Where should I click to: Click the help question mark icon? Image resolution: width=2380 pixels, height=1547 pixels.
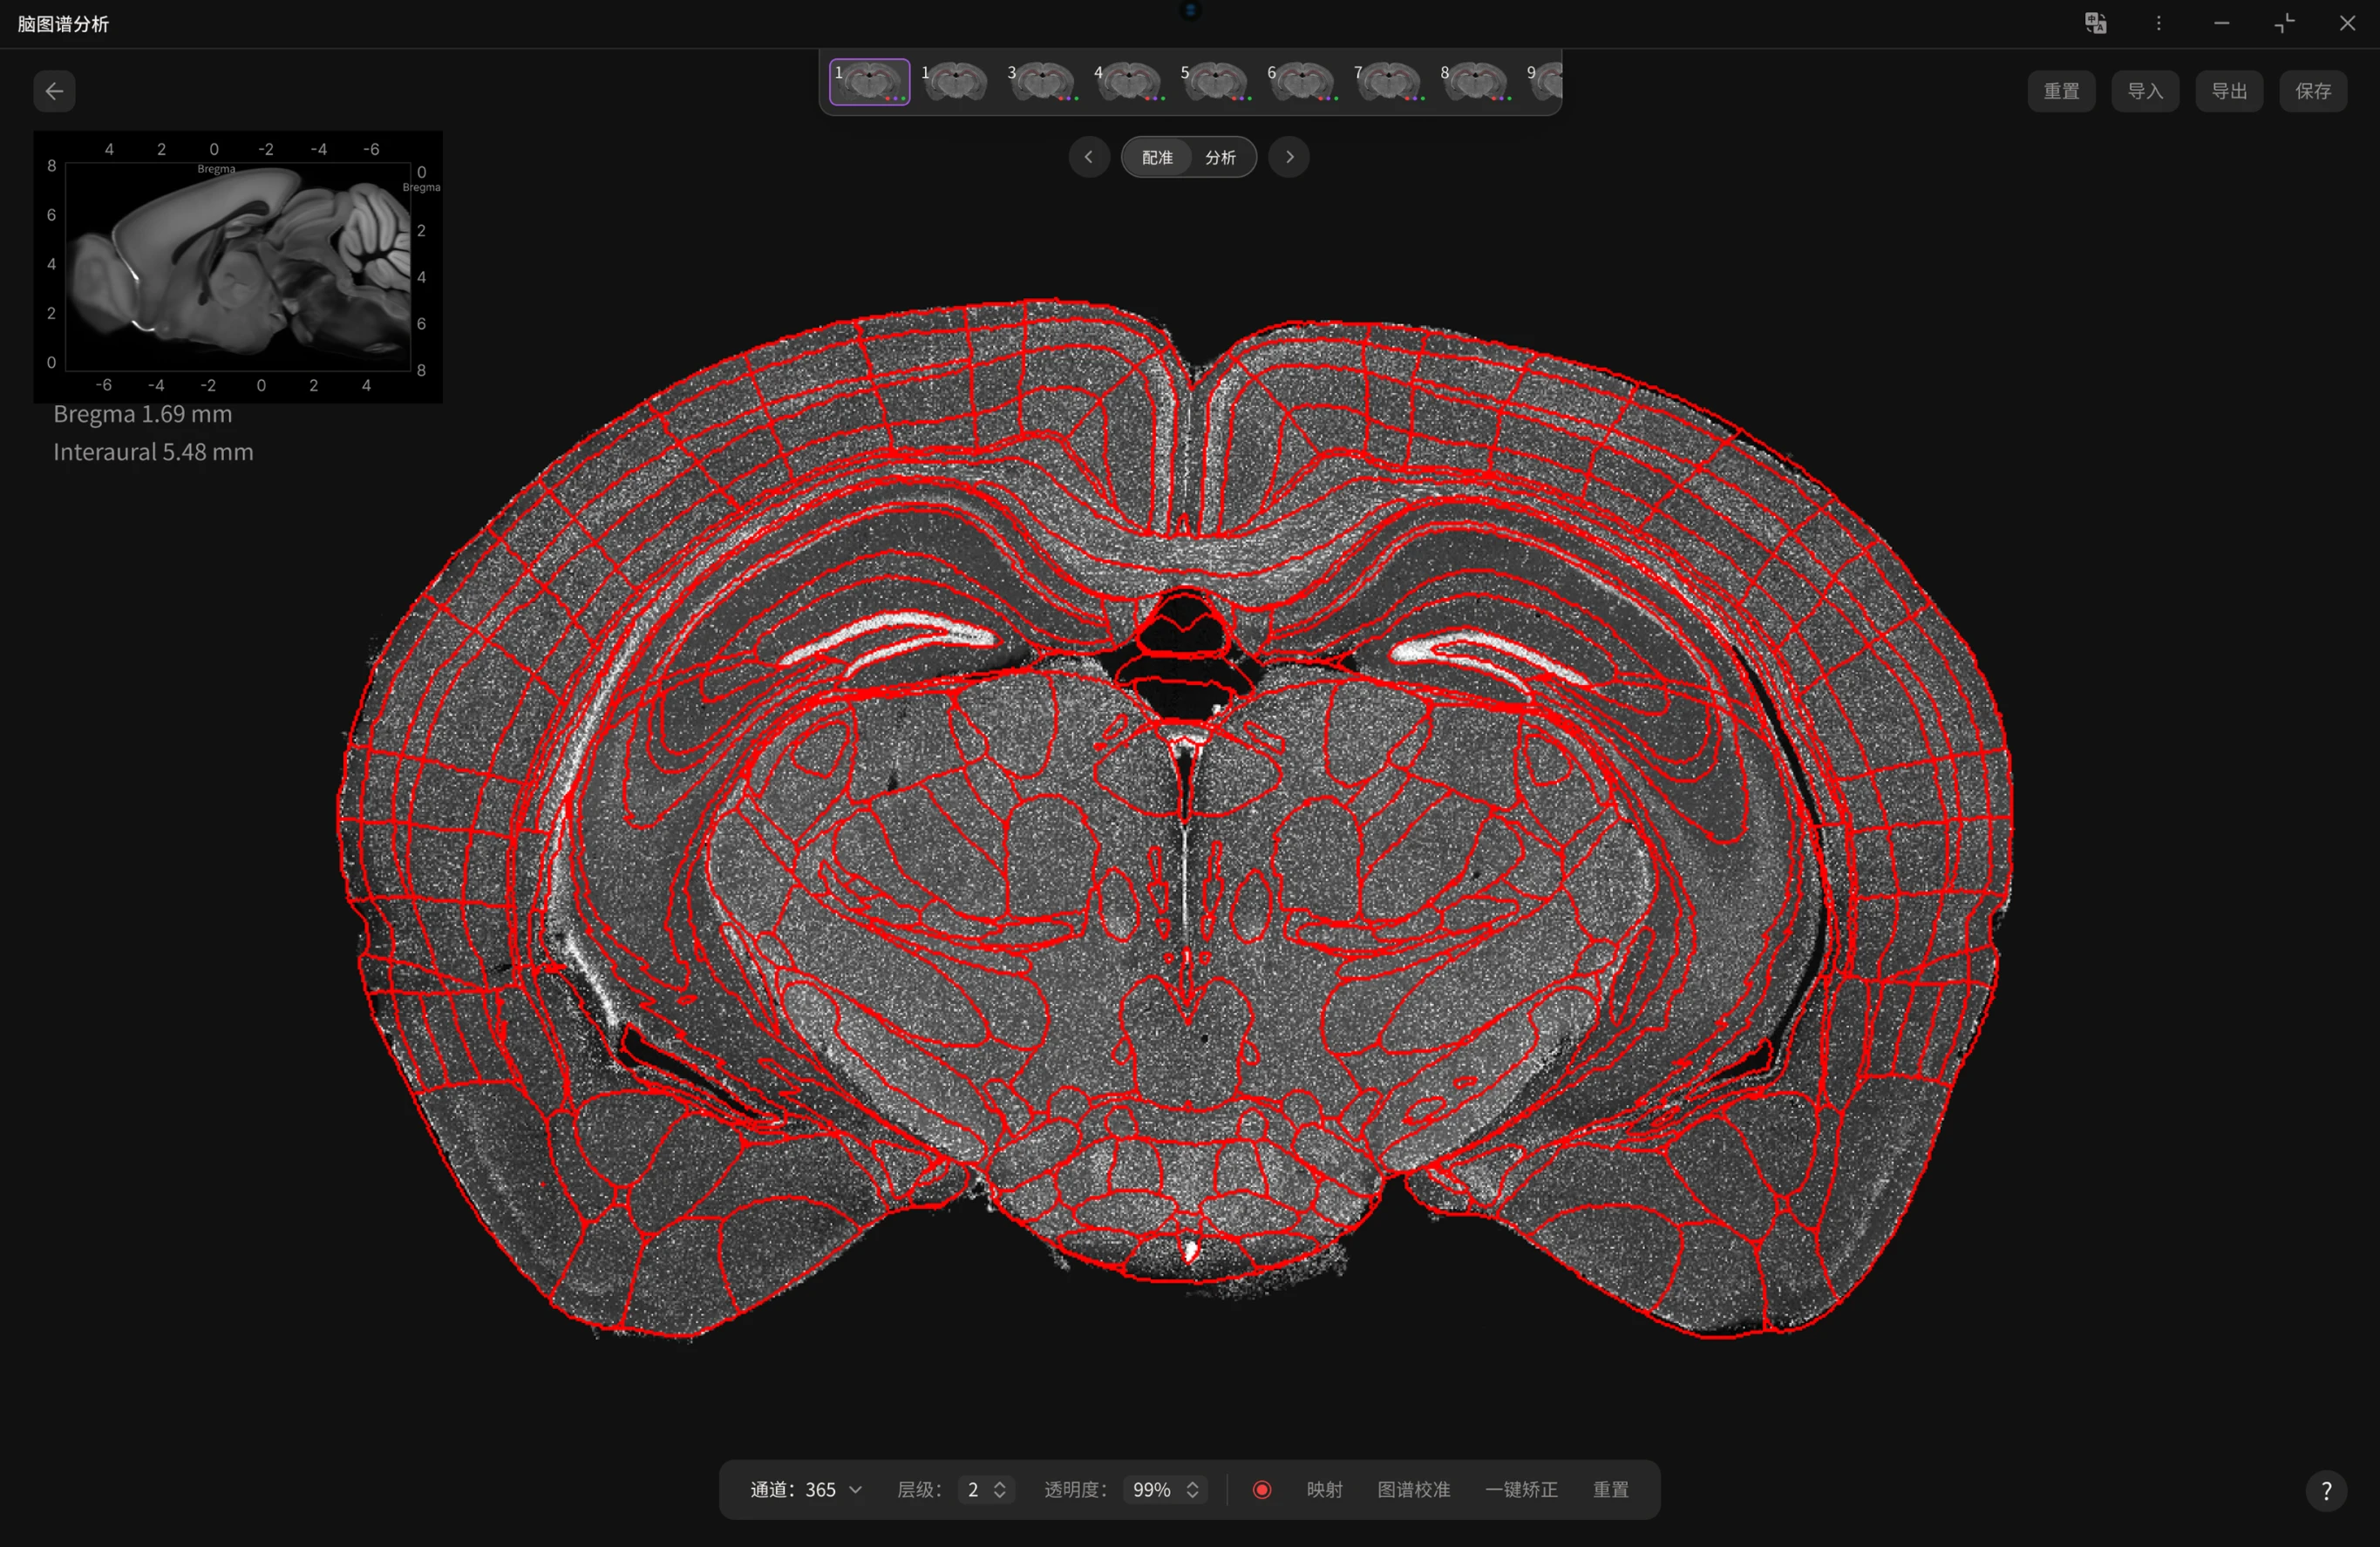[2327, 1490]
